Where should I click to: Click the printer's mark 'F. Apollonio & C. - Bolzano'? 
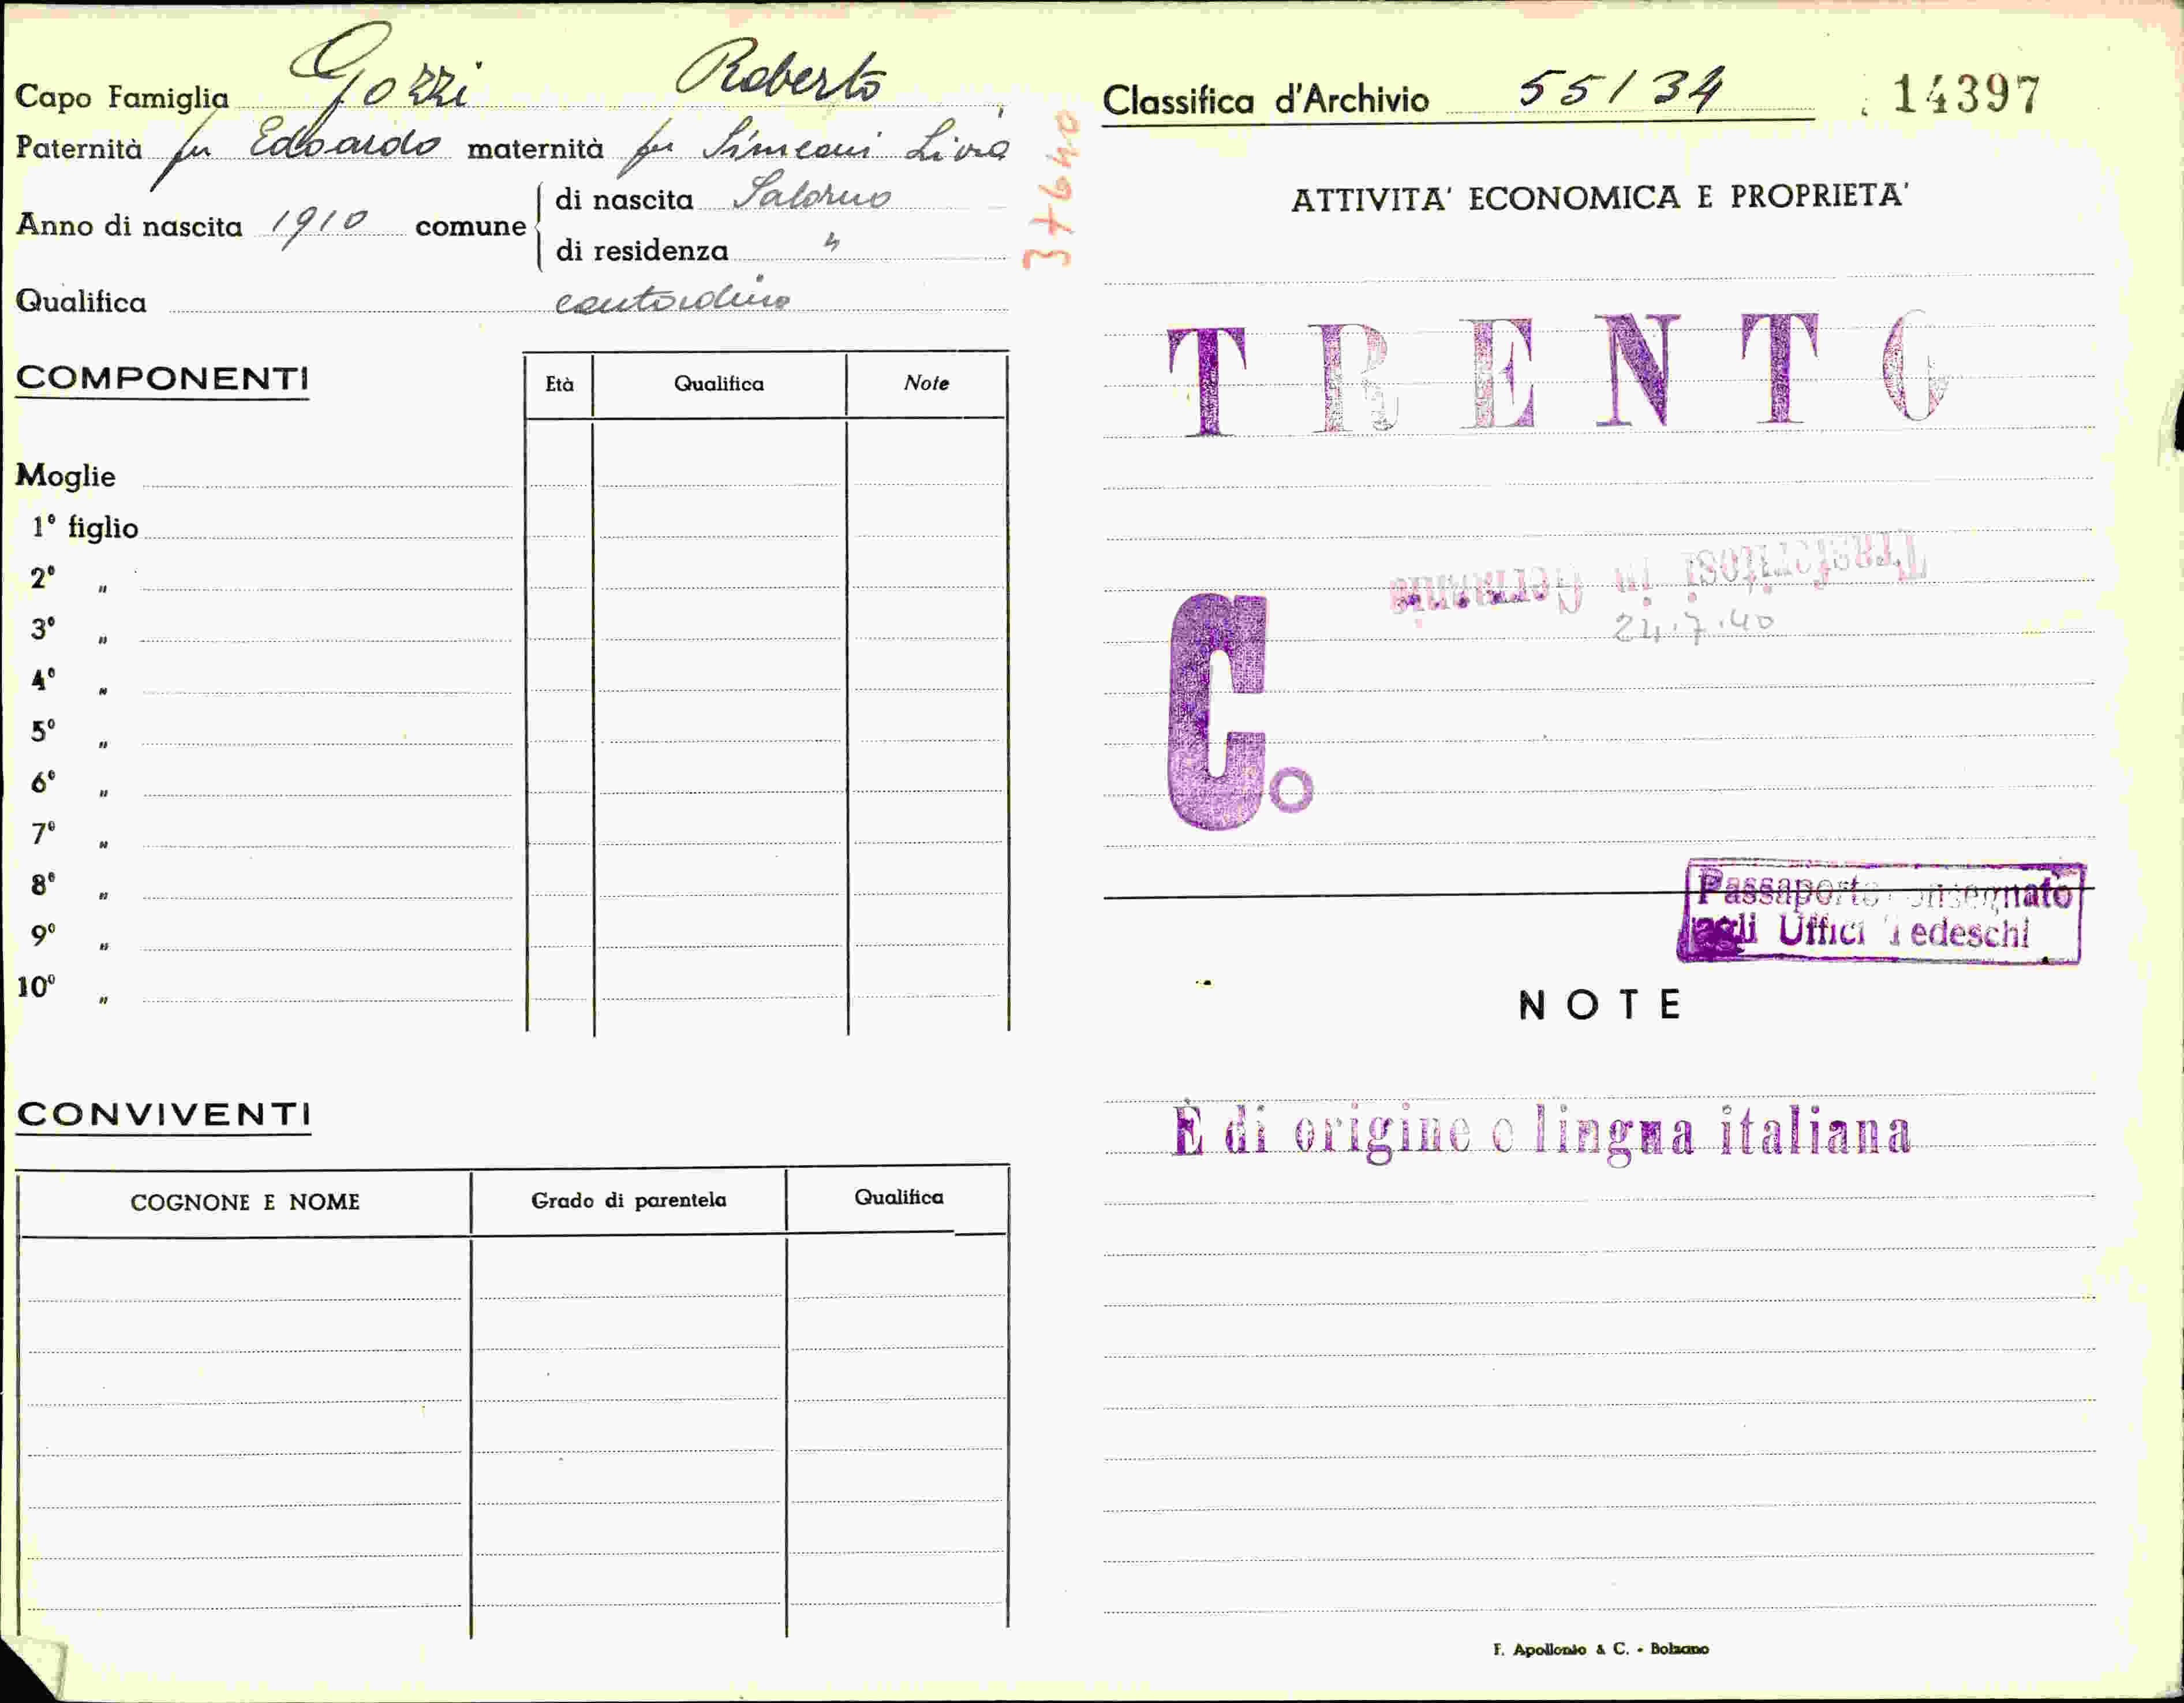click(x=1601, y=1649)
